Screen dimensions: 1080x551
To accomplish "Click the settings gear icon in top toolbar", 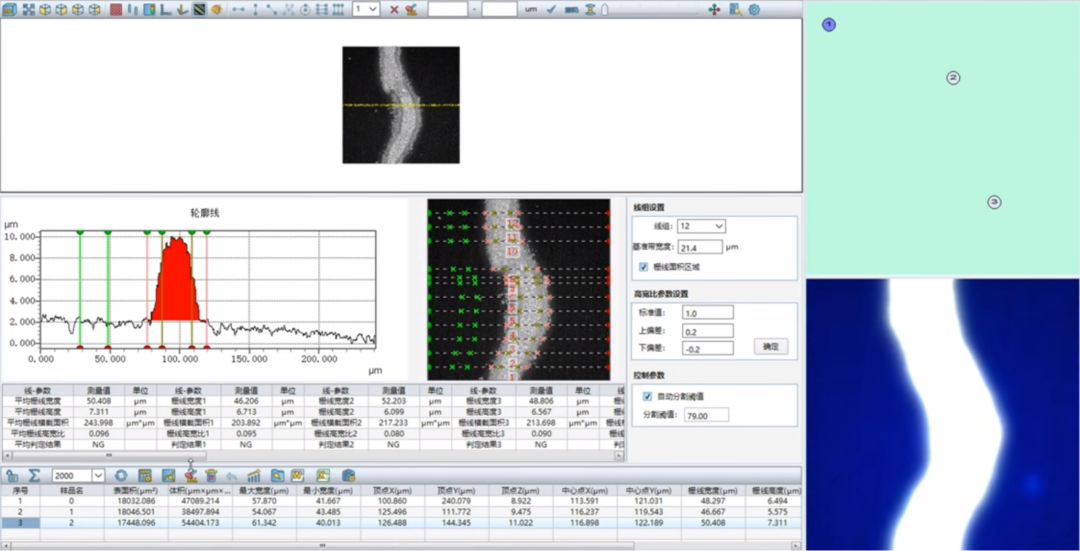I will pyautogui.click(x=755, y=9).
